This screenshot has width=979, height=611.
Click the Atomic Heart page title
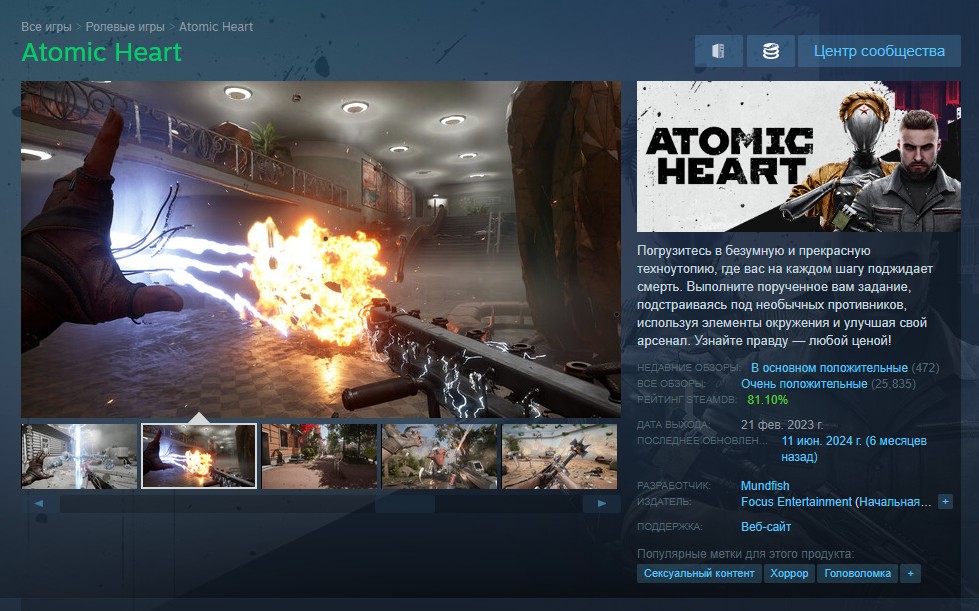point(102,52)
